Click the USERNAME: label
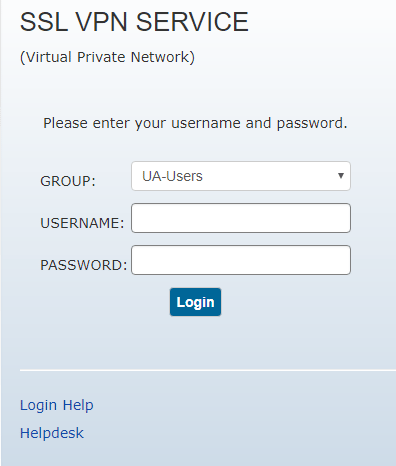The image size is (396, 466). pos(82,223)
